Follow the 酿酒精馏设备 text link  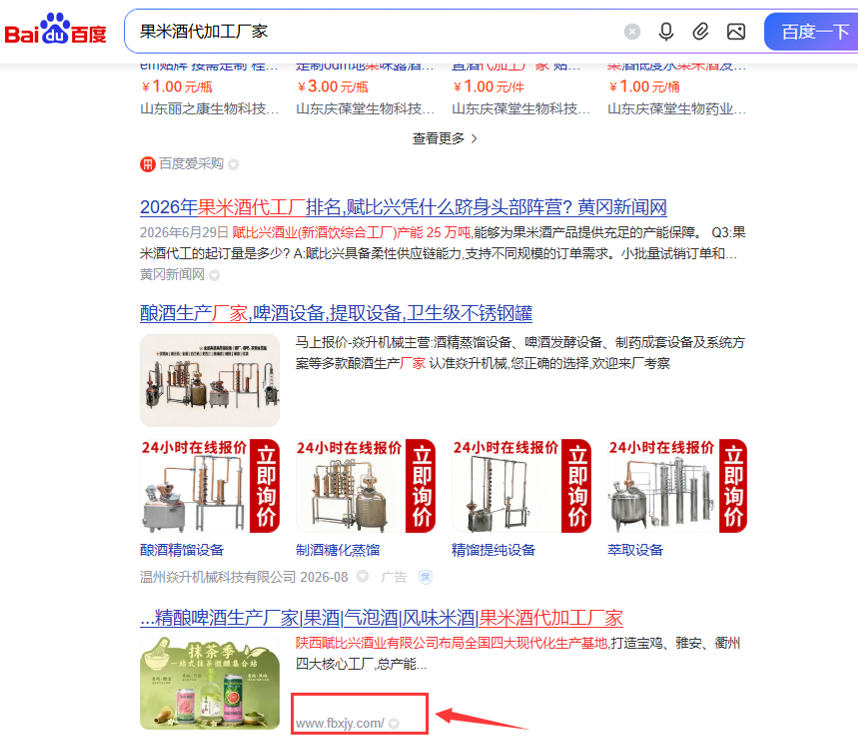click(x=182, y=550)
